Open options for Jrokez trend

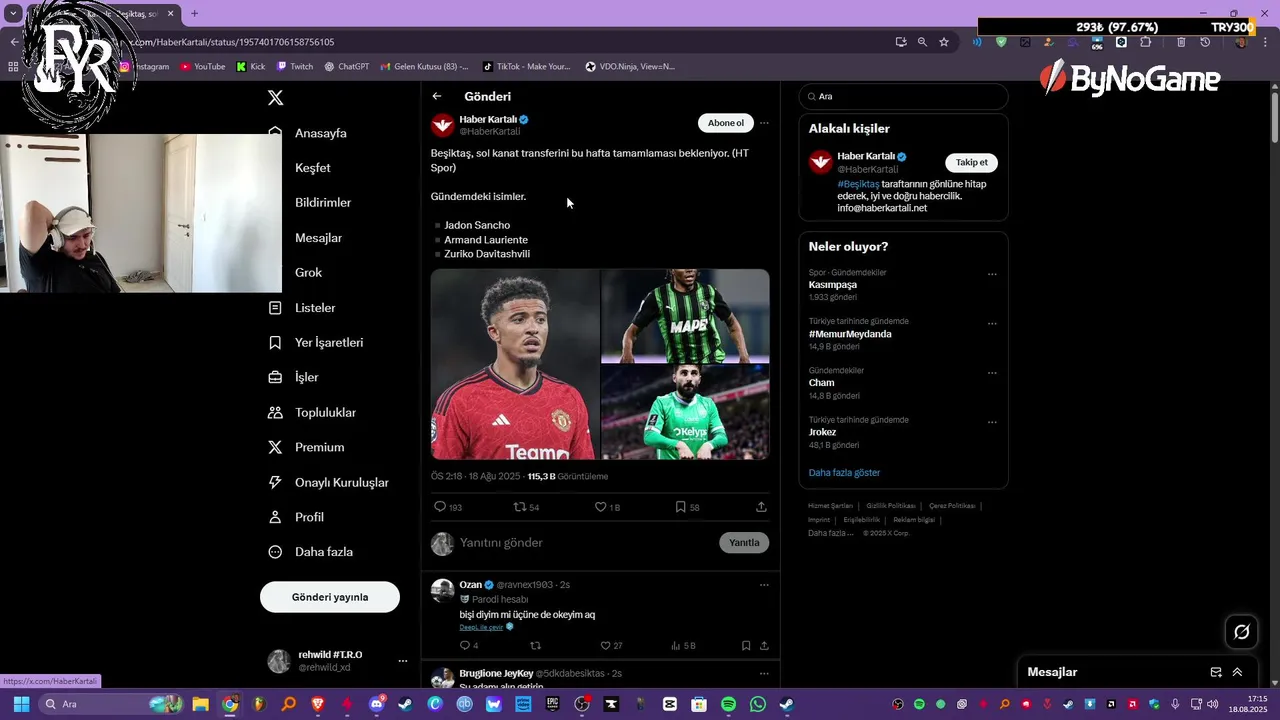click(992, 422)
